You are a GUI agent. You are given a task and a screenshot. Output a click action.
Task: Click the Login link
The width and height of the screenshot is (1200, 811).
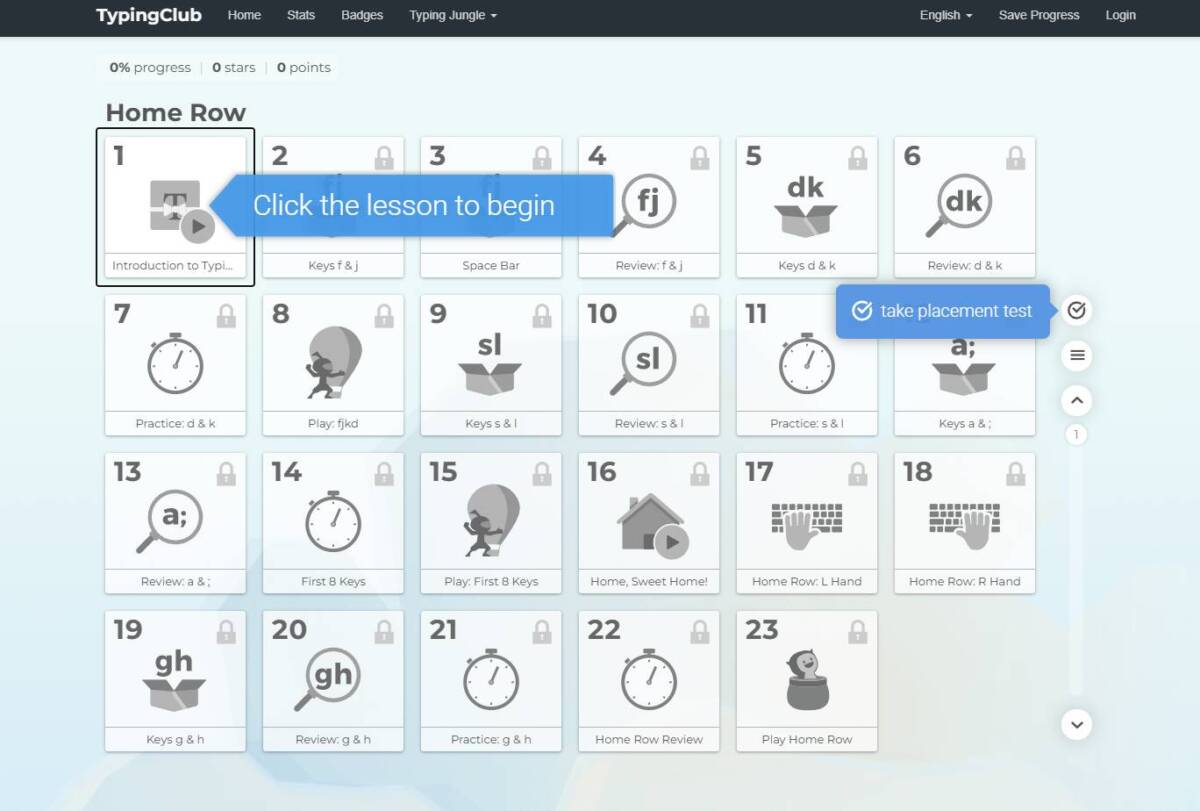pos(1121,15)
